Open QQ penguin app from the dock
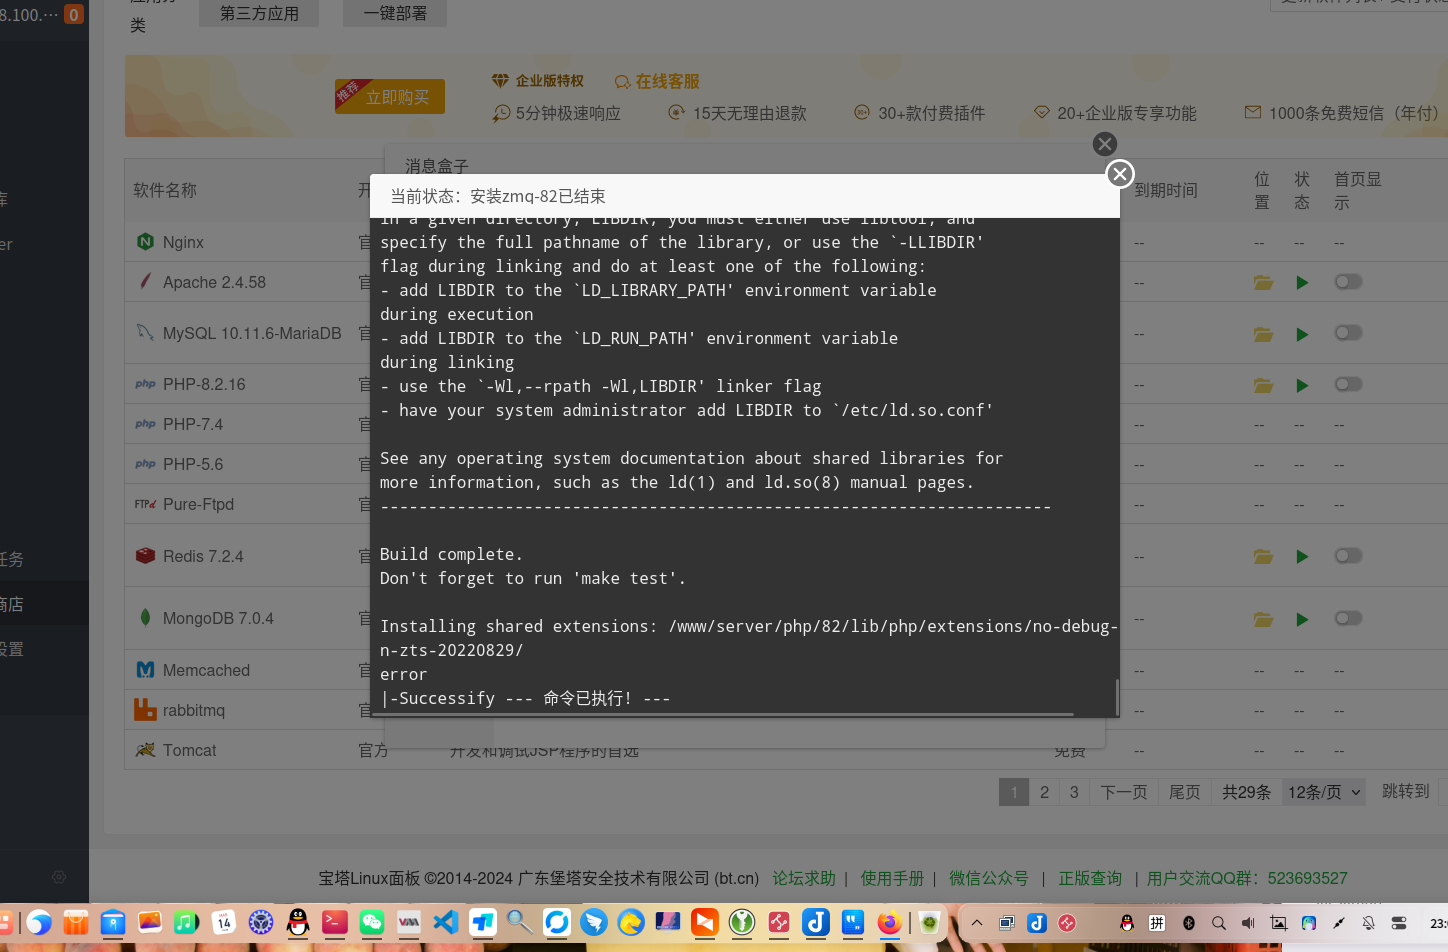This screenshot has height=952, width=1448. pos(298,922)
